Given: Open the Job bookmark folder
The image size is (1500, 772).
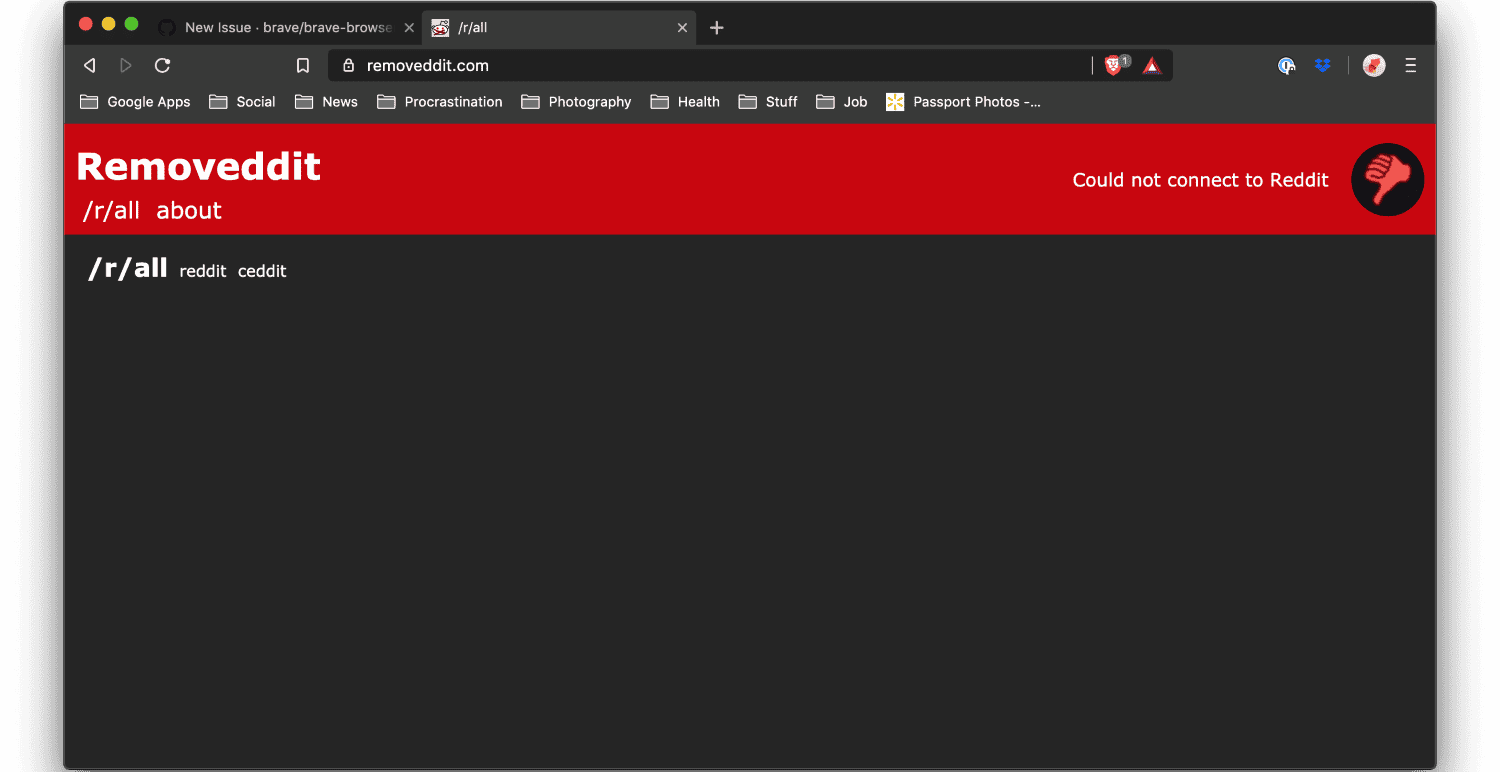Looking at the screenshot, I should [x=842, y=102].
